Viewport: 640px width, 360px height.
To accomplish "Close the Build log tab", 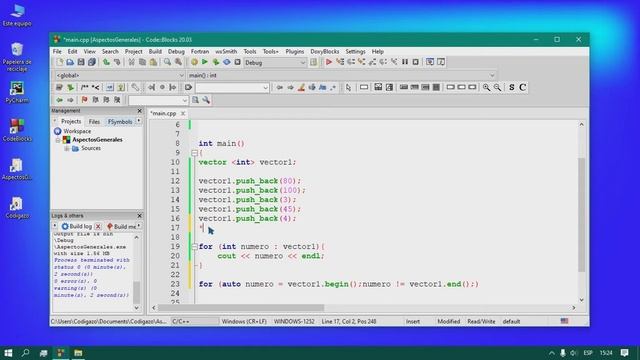I will coord(98,226).
